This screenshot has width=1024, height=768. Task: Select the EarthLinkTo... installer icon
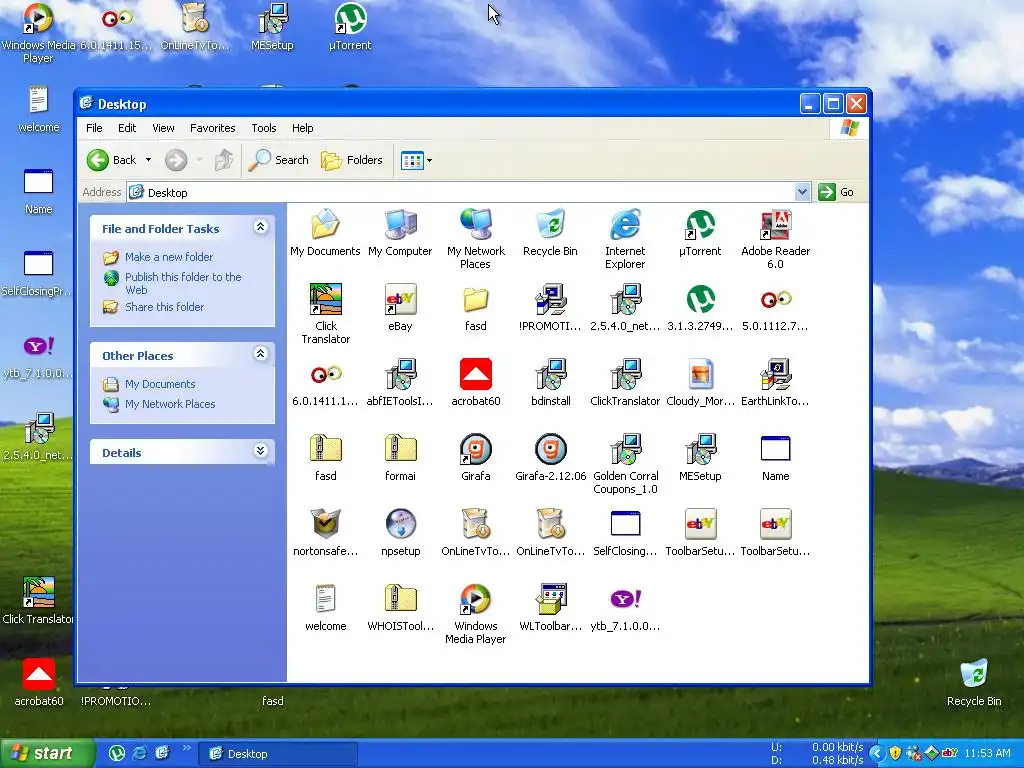pos(775,375)
